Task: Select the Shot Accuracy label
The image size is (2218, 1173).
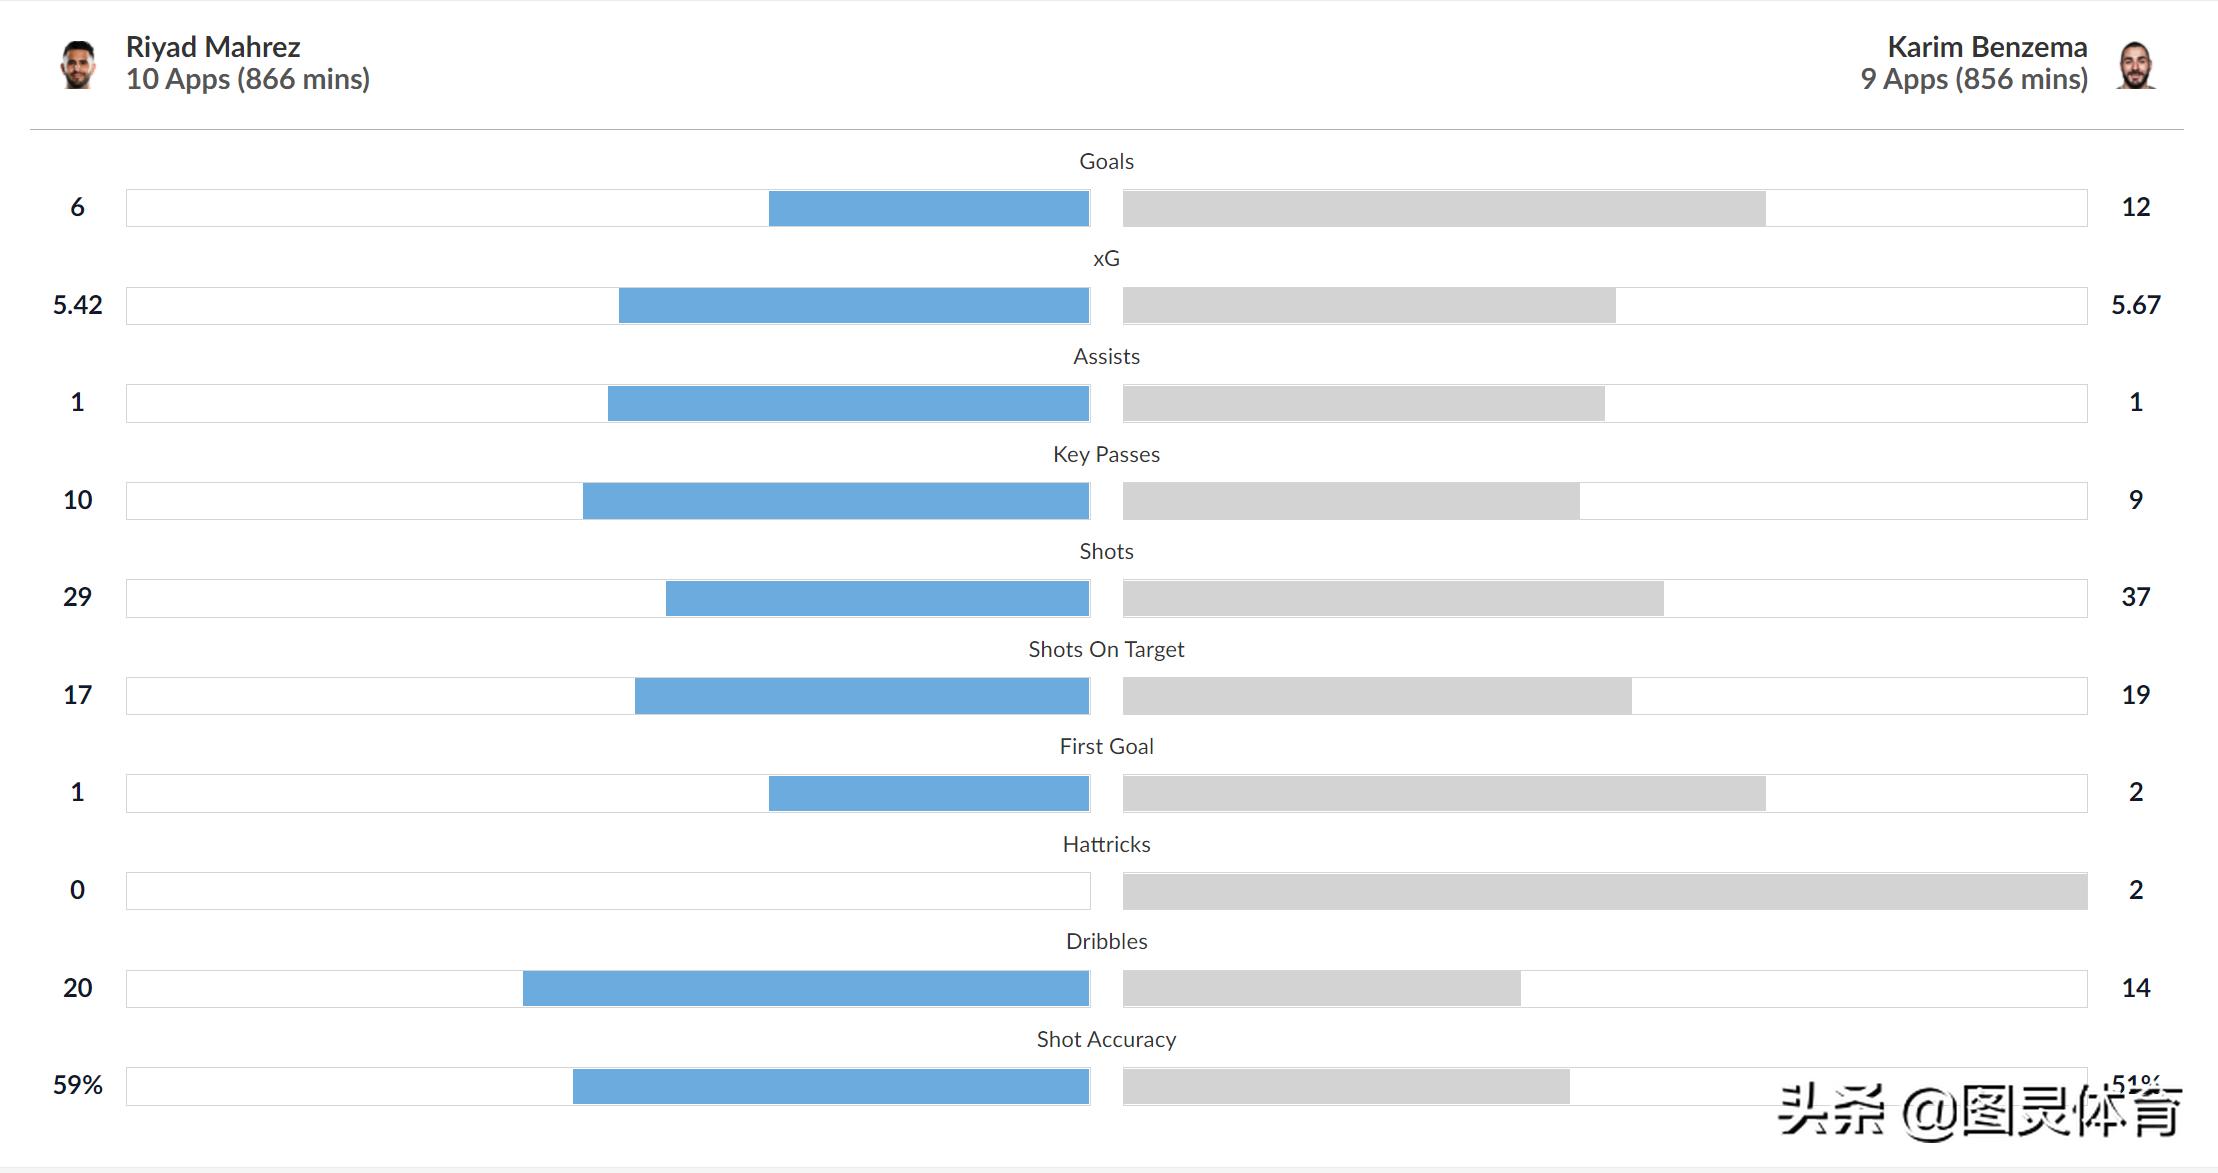Action: [1106, 1039]
